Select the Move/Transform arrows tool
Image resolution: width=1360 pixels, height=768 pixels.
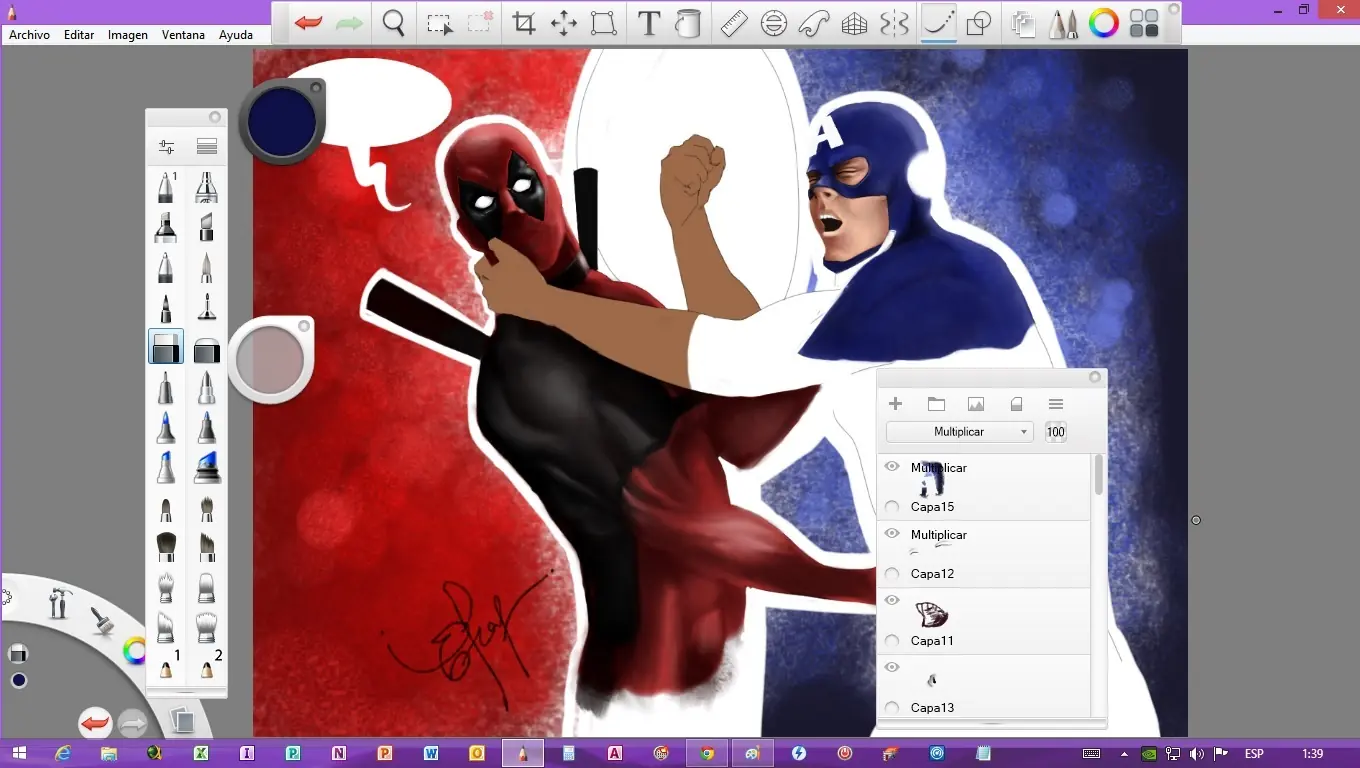pyautogui.click(x=563, y=23)
